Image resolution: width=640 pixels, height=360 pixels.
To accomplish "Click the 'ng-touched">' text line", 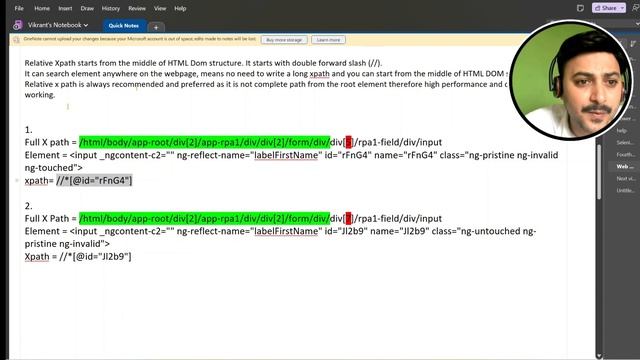I will [x=53, y=168].
